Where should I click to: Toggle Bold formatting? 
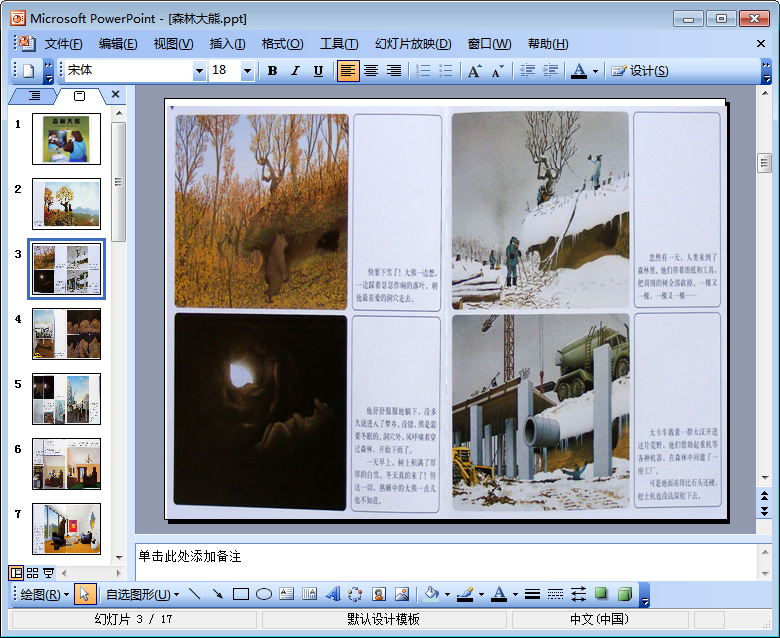pos(272,71)
